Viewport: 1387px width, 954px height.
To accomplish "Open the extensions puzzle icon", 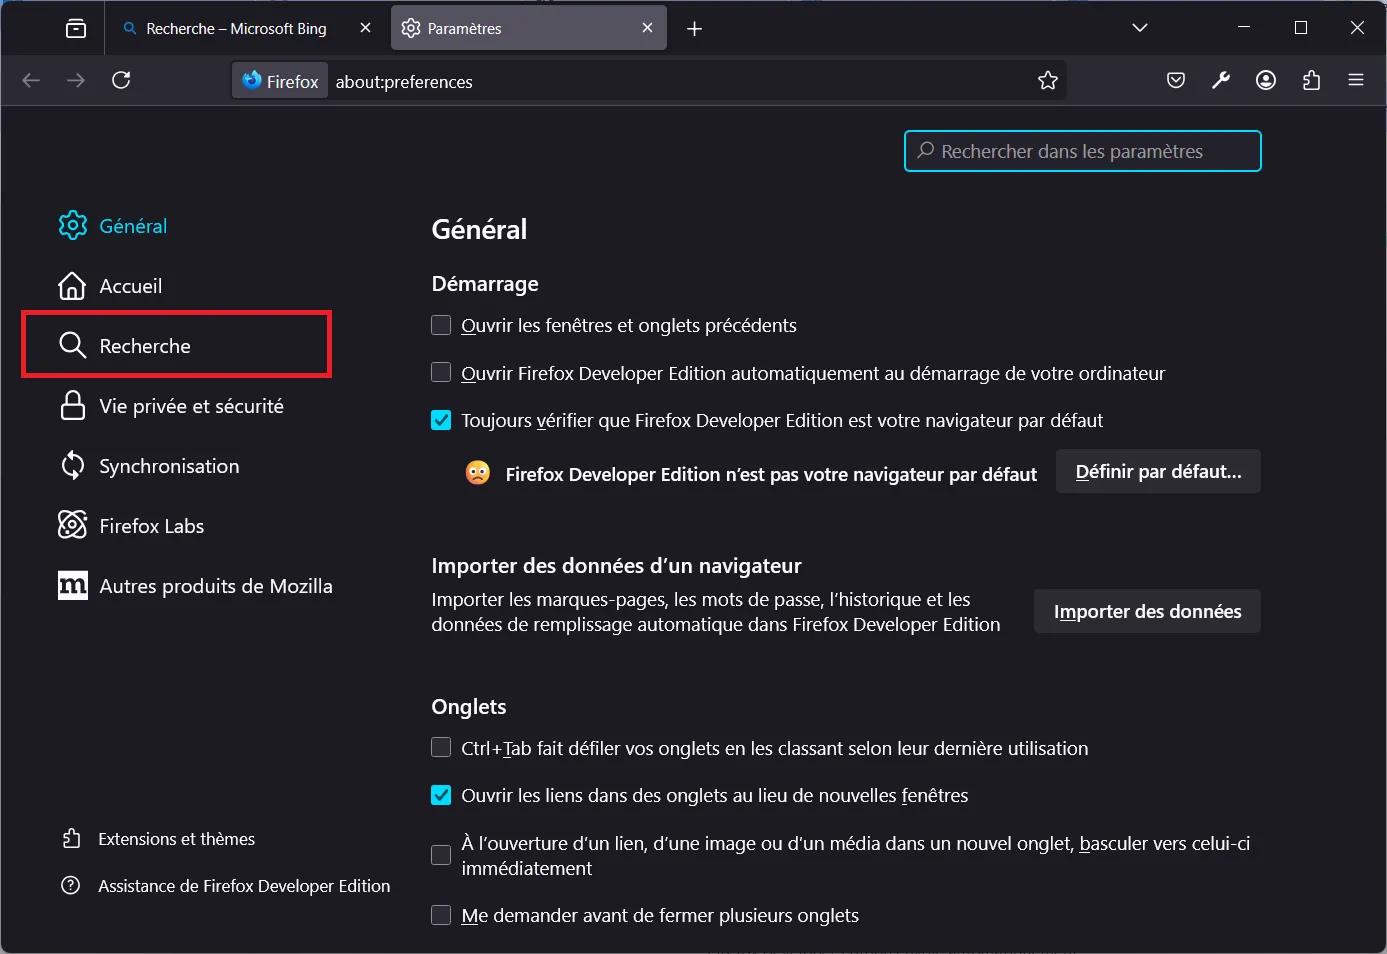I will pyautogui.click(x=1311, y=81).
